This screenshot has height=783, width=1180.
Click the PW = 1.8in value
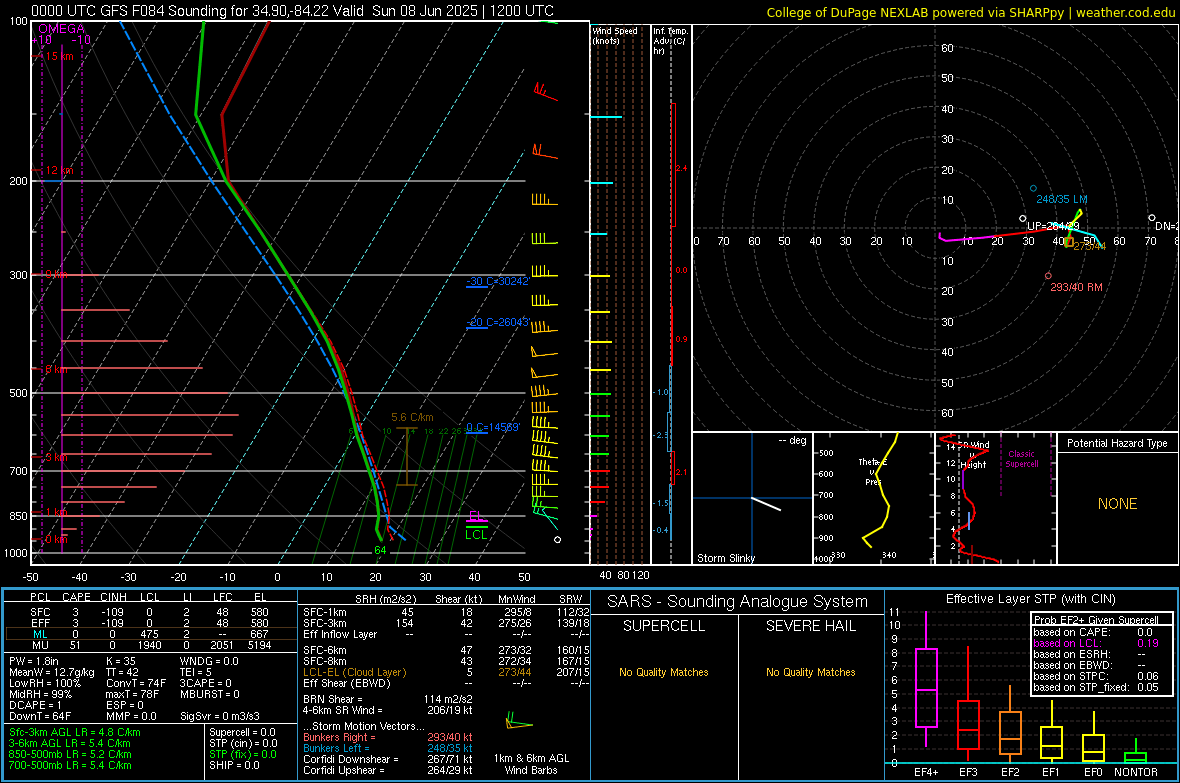point(34,661)
